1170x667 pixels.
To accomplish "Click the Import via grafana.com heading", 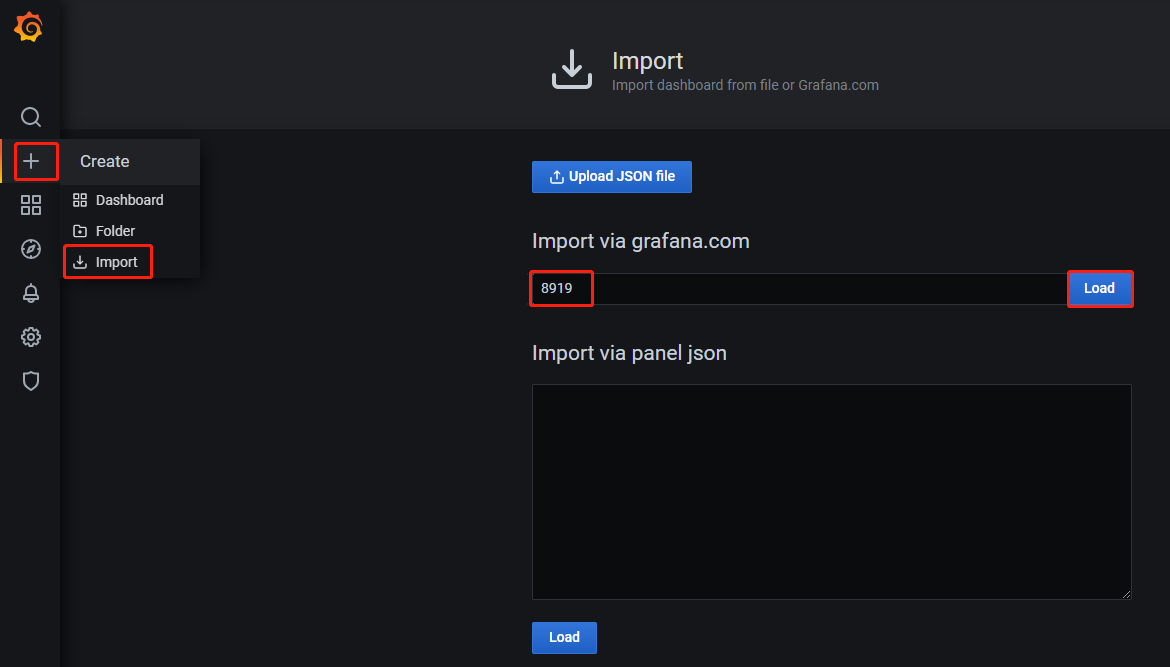I will pos(640,242).
